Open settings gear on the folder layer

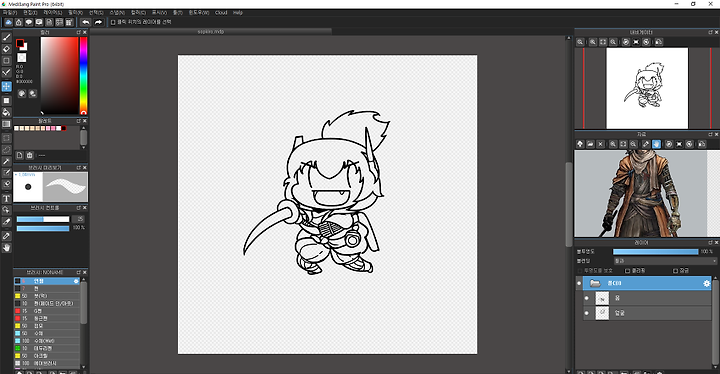coord(707,283)
